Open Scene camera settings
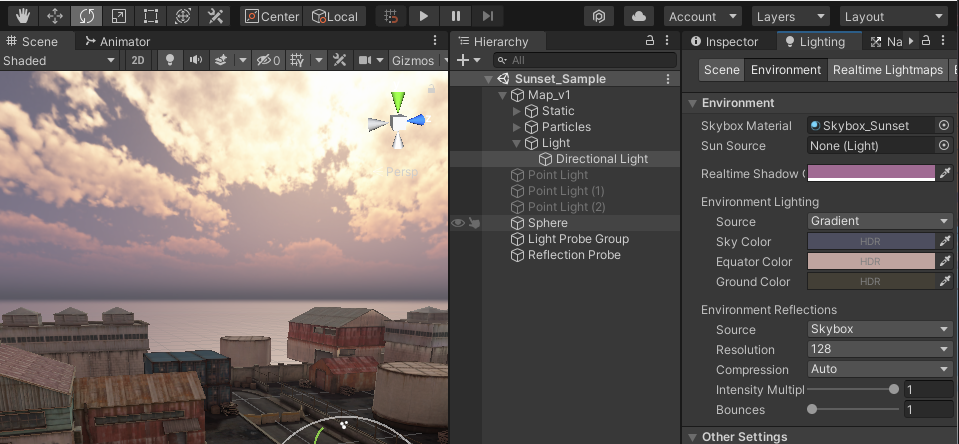959x444 pixels. pos(365,61)
